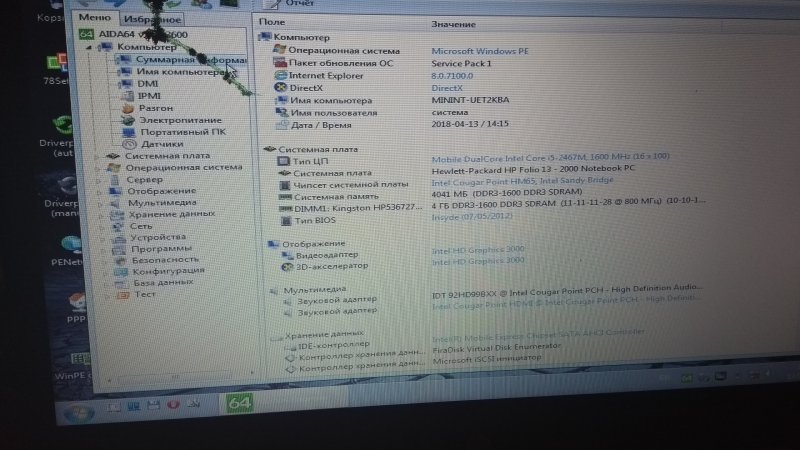800x450 pixels.
Task: Click the Значение column header
Action: click(x=454, y=22)
